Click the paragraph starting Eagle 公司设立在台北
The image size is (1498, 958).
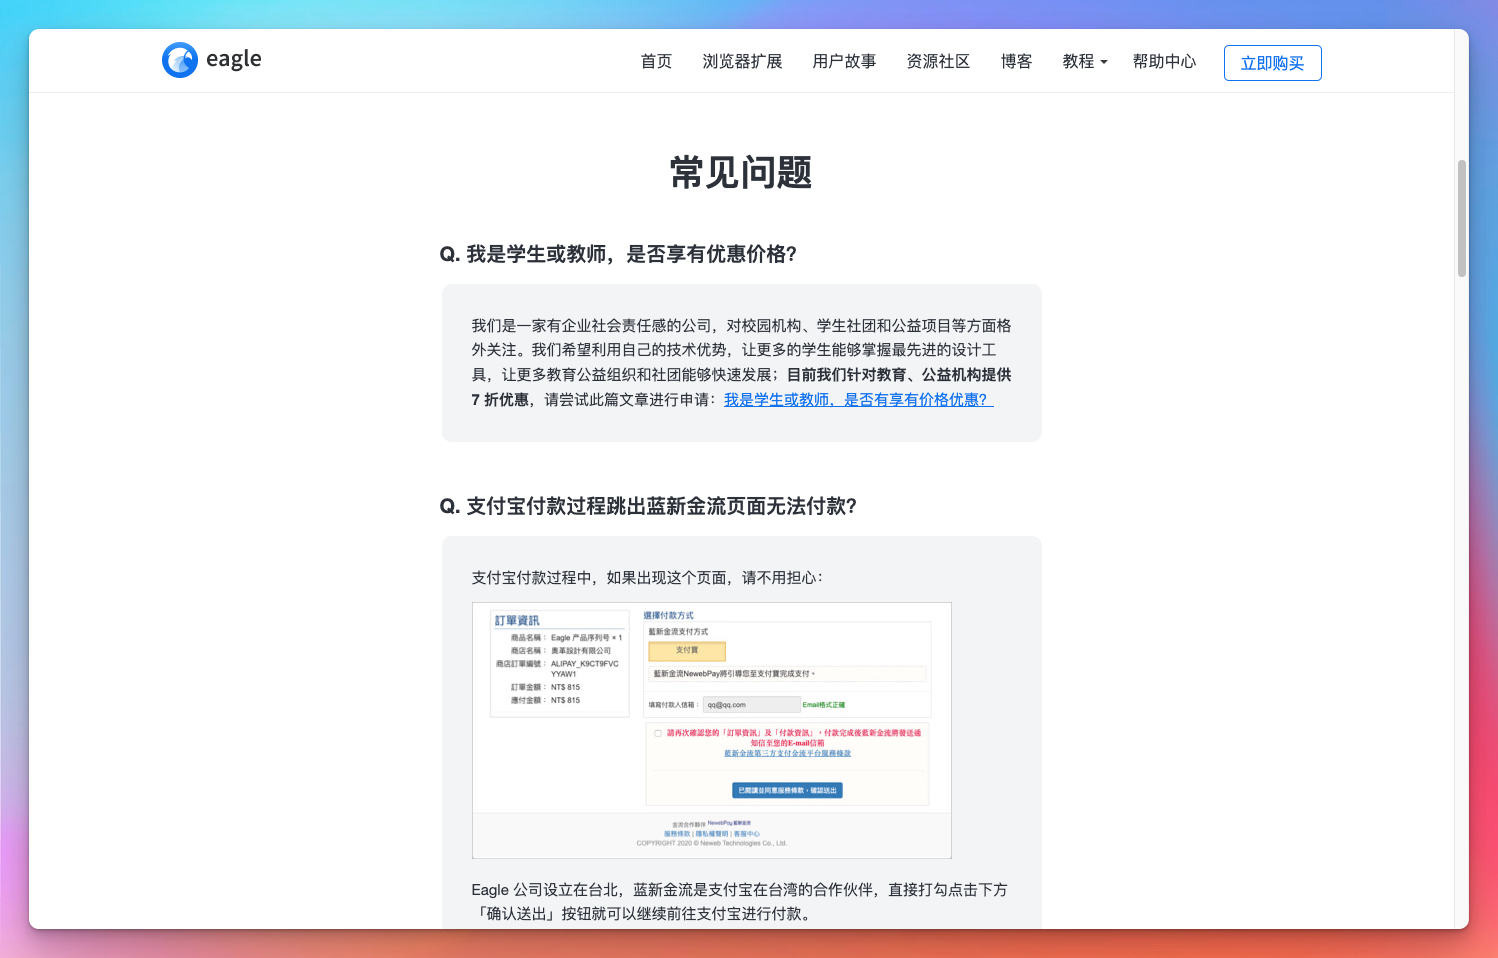pyautogui.click(x=740, y=902)
